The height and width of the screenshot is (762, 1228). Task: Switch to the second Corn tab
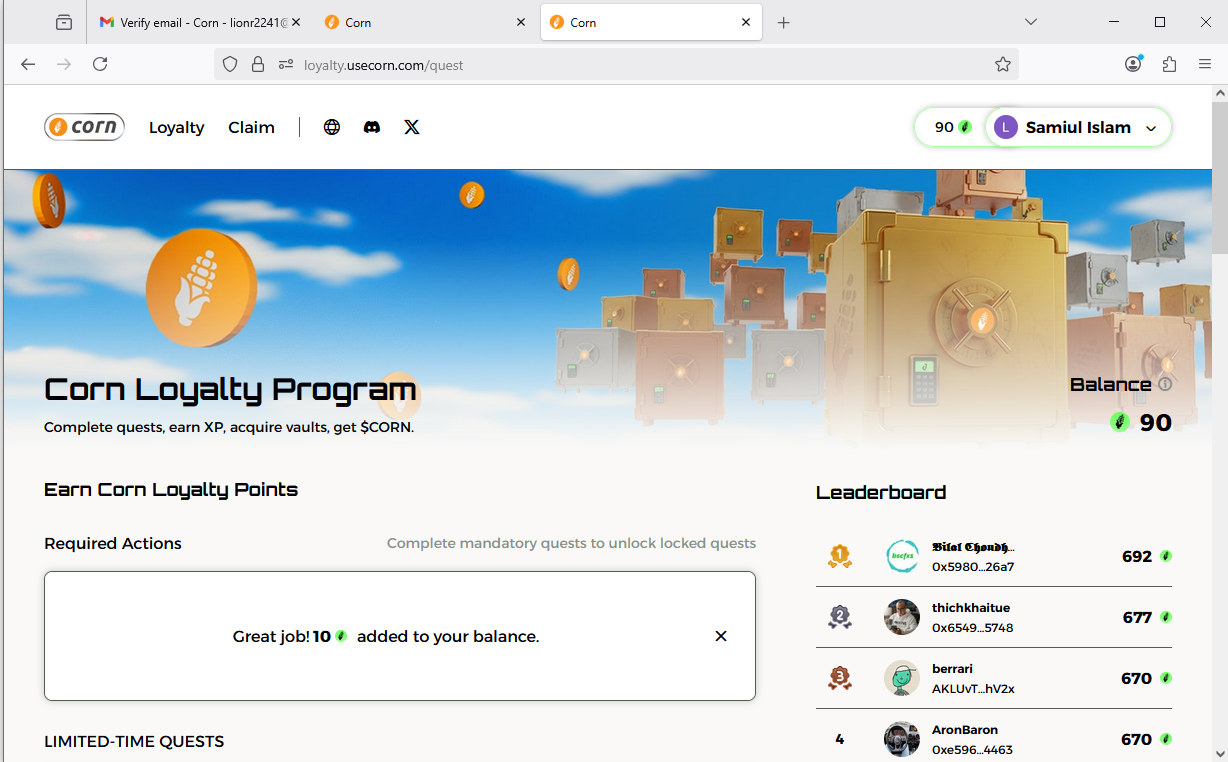pos(425,22)
